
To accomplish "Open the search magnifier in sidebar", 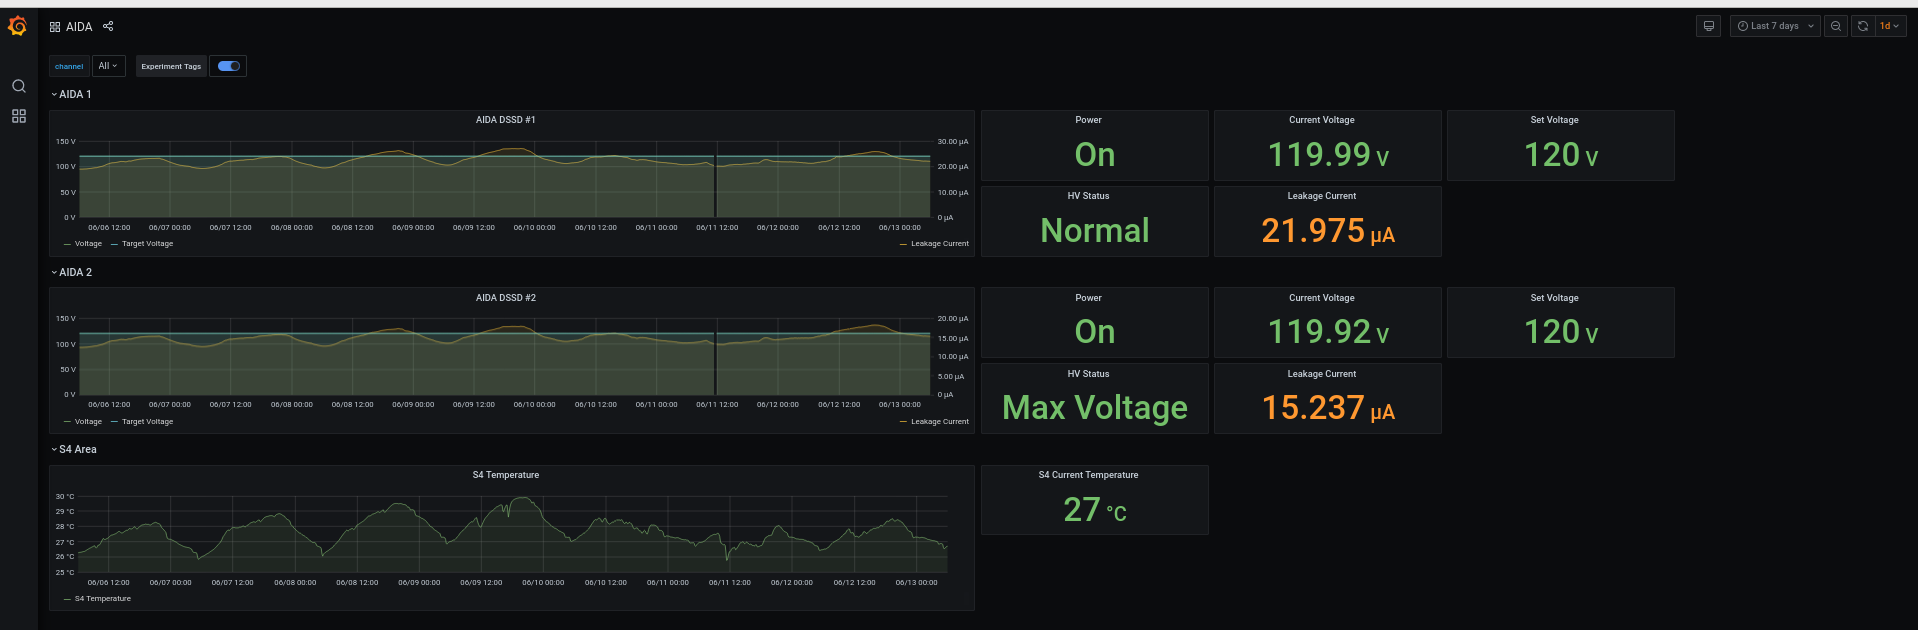I will pos(19,86).
